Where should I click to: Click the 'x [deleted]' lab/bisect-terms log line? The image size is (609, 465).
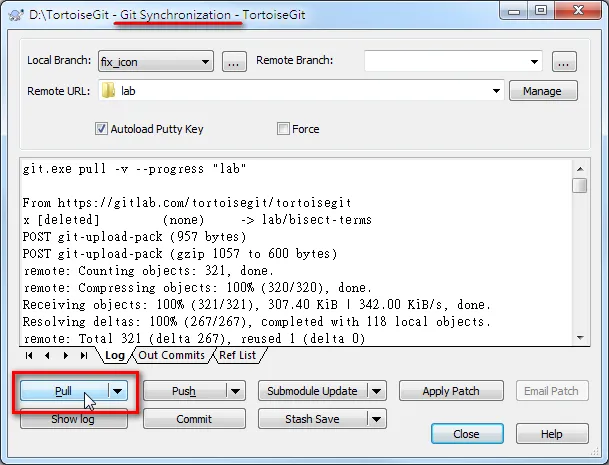coord(197,220)
